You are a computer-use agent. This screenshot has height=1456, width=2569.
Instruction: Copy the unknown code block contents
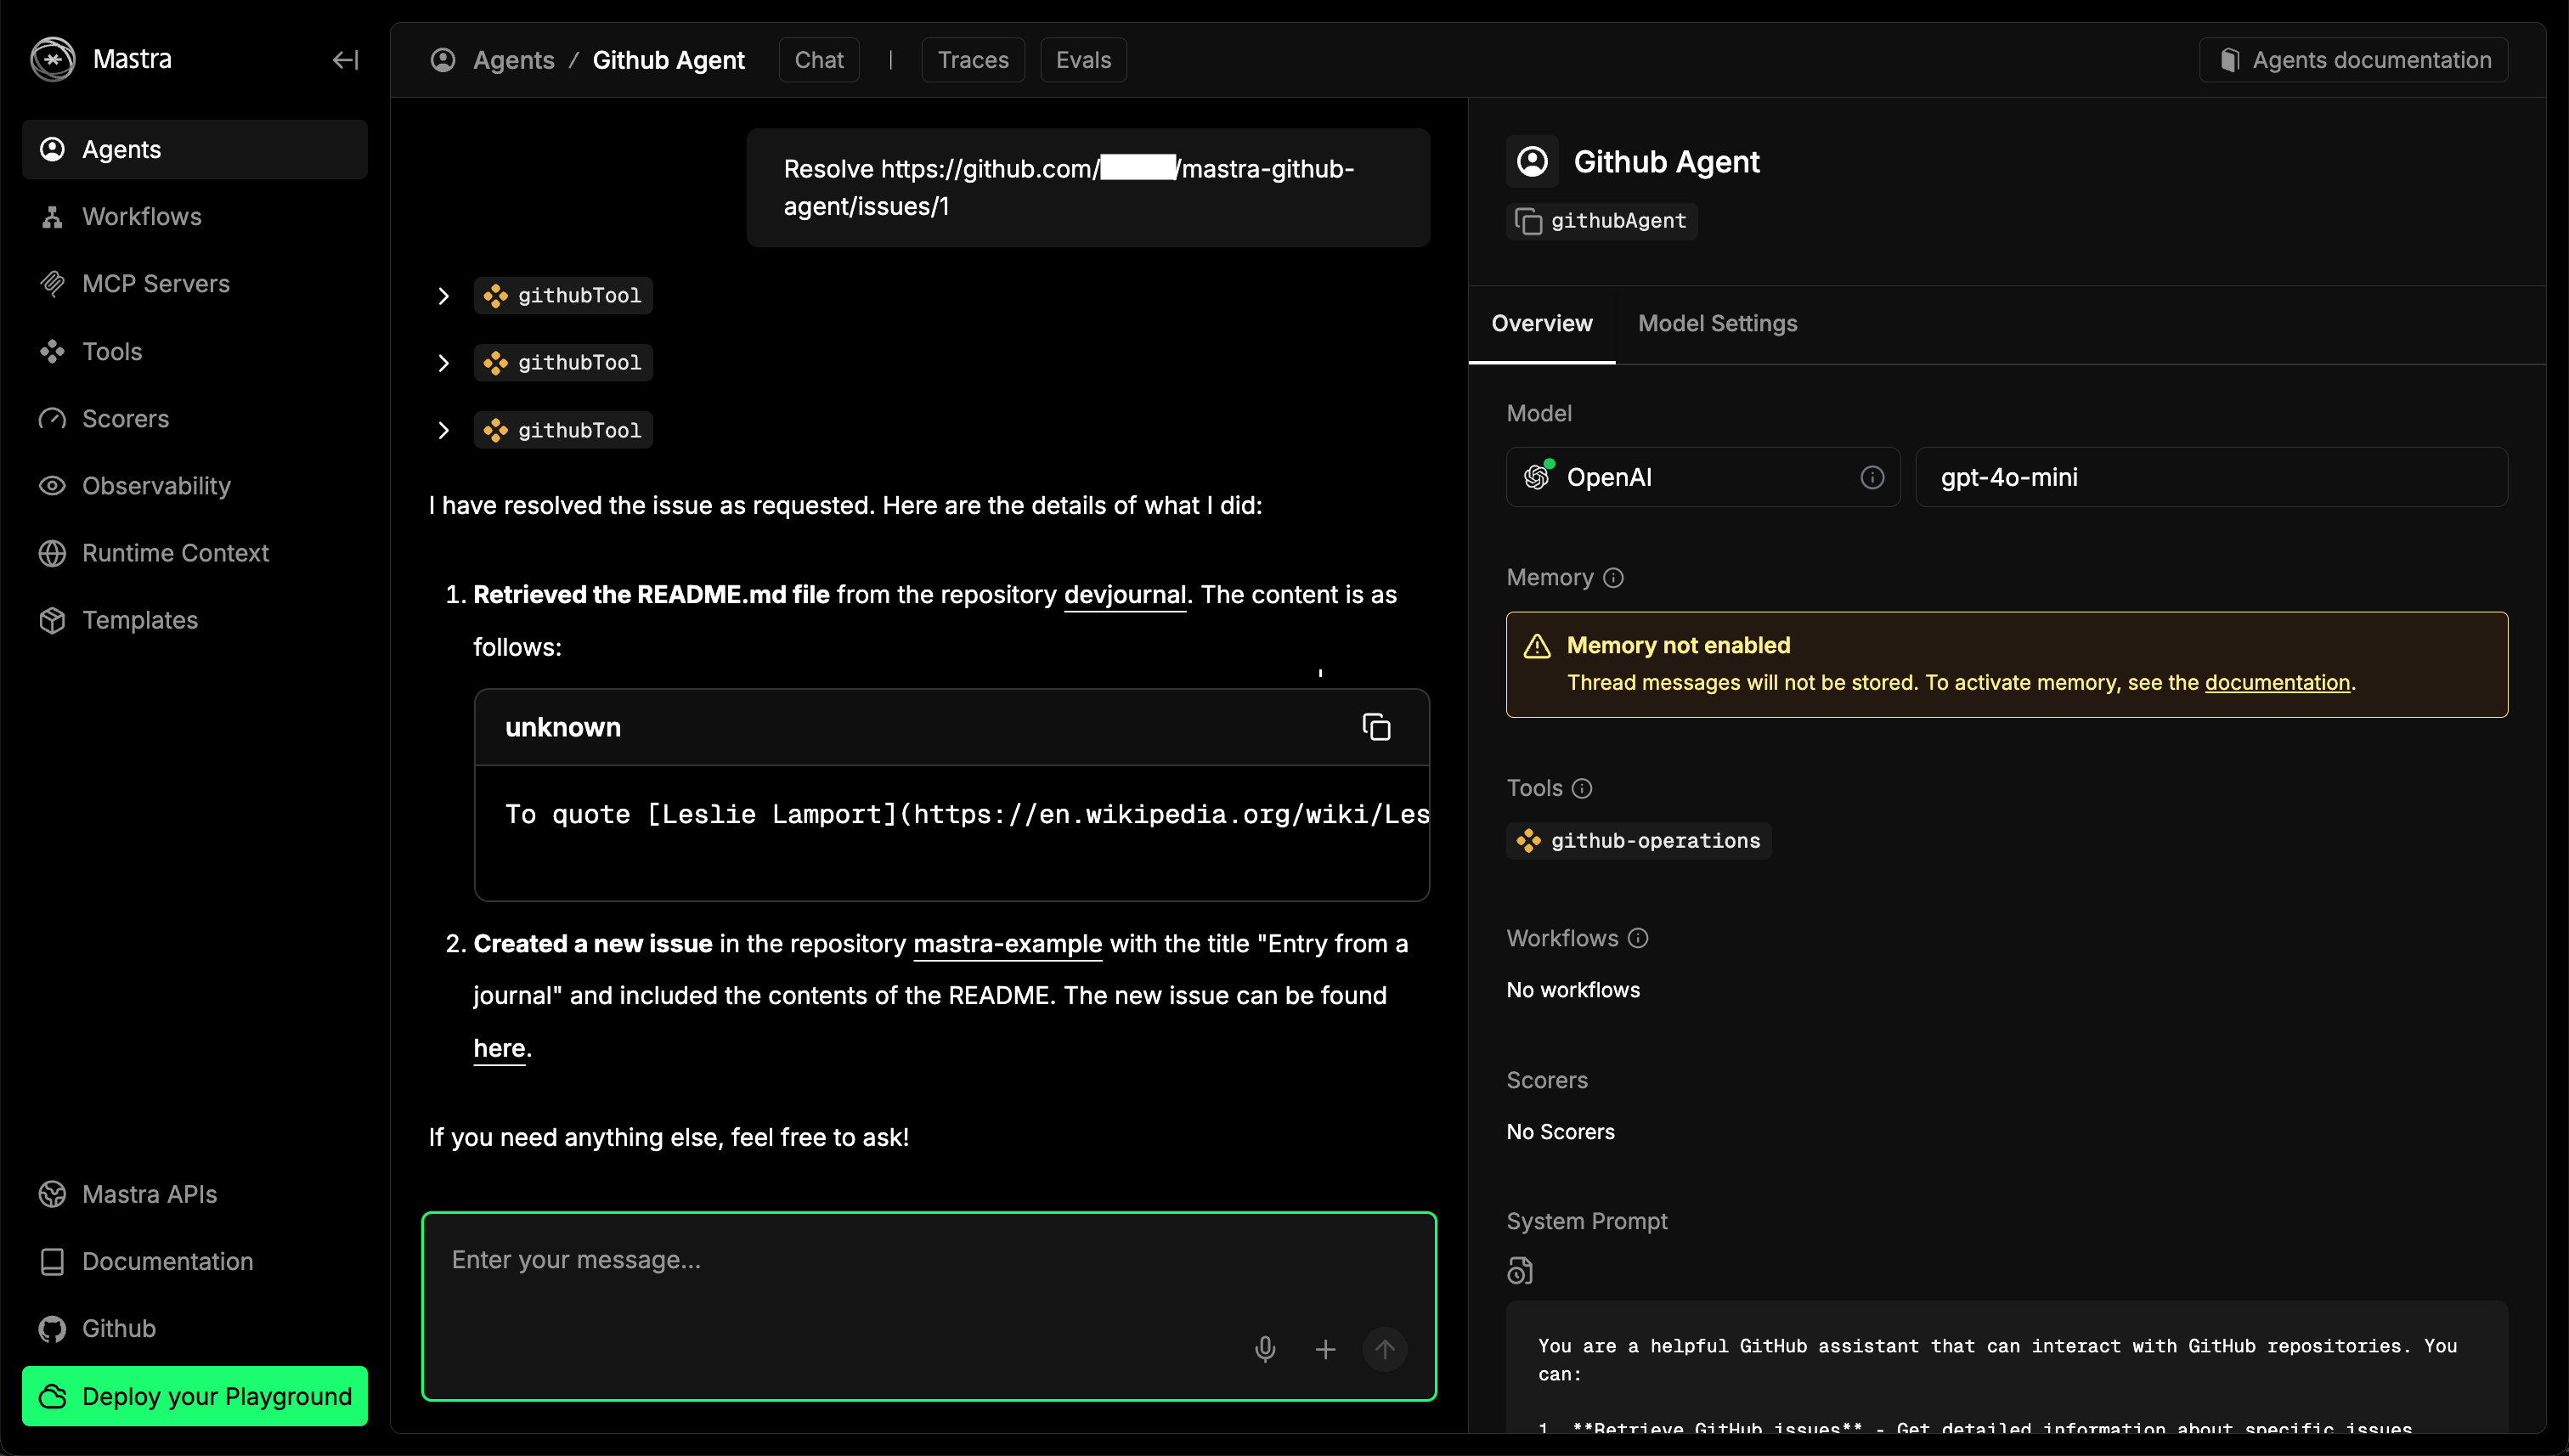point(1376,727)
